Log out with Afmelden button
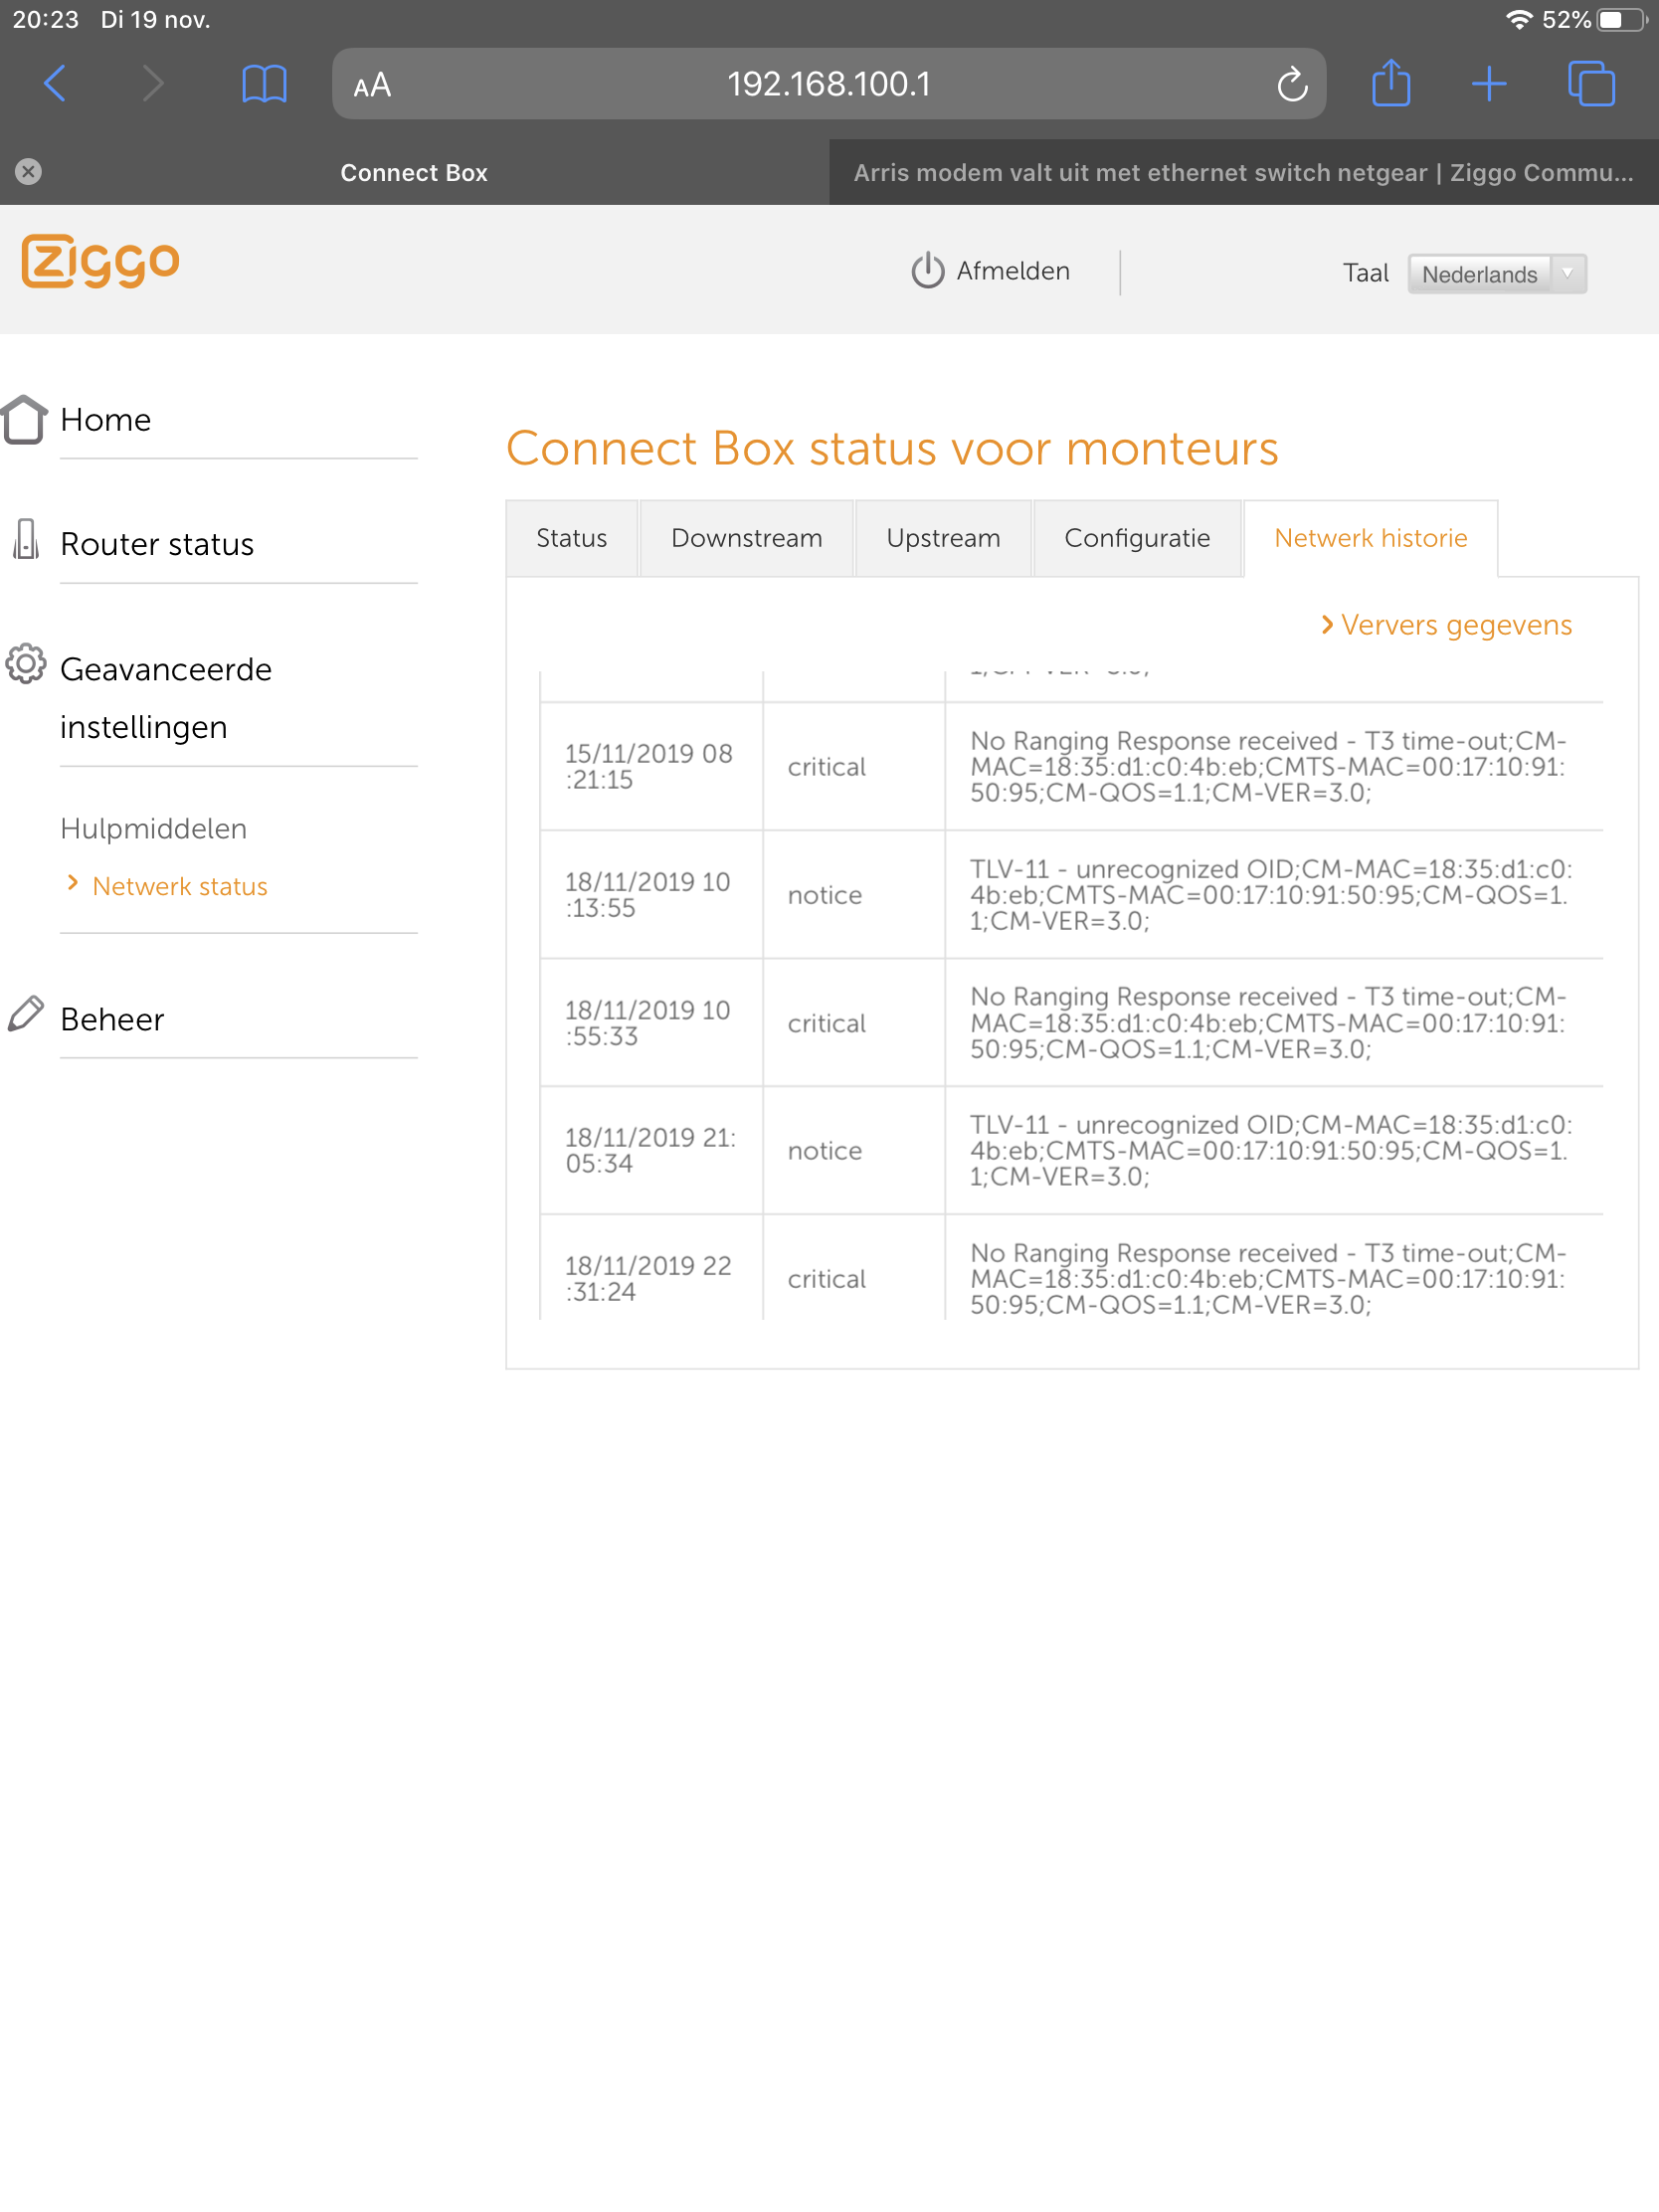1659x2212 pixels. click(x=991, y=271)
